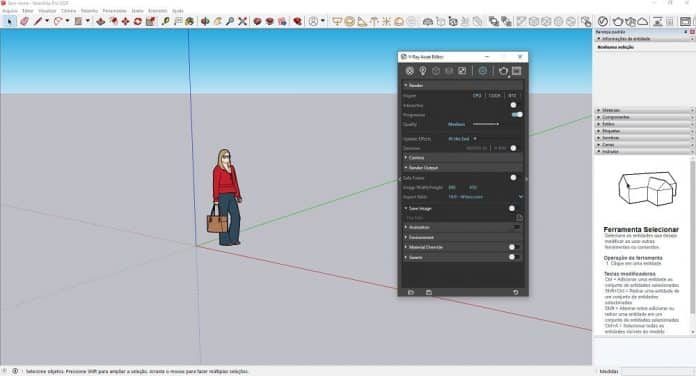Activate the Arc drawing tool

58,21
